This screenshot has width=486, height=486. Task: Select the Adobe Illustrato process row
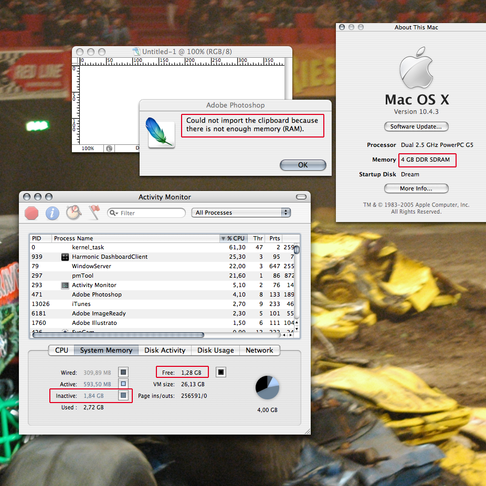coord(163,323)
